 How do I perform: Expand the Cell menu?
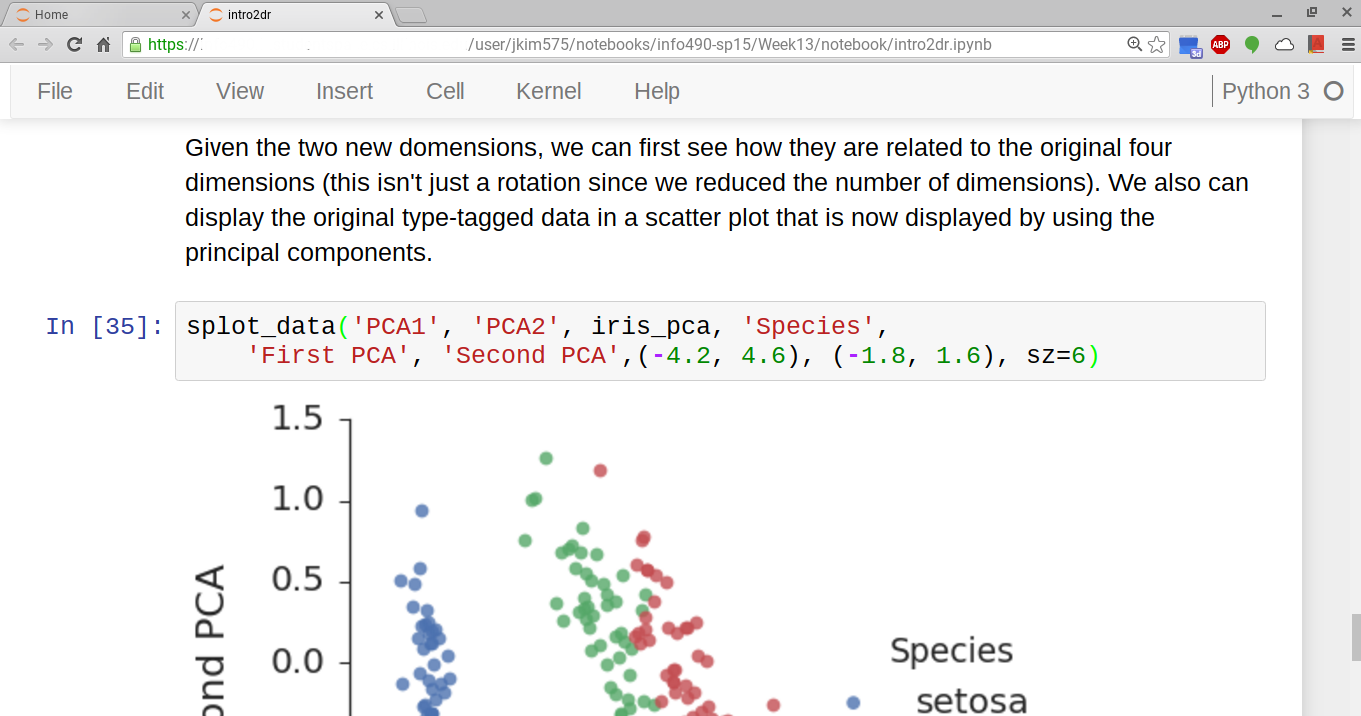coord(445,91)
